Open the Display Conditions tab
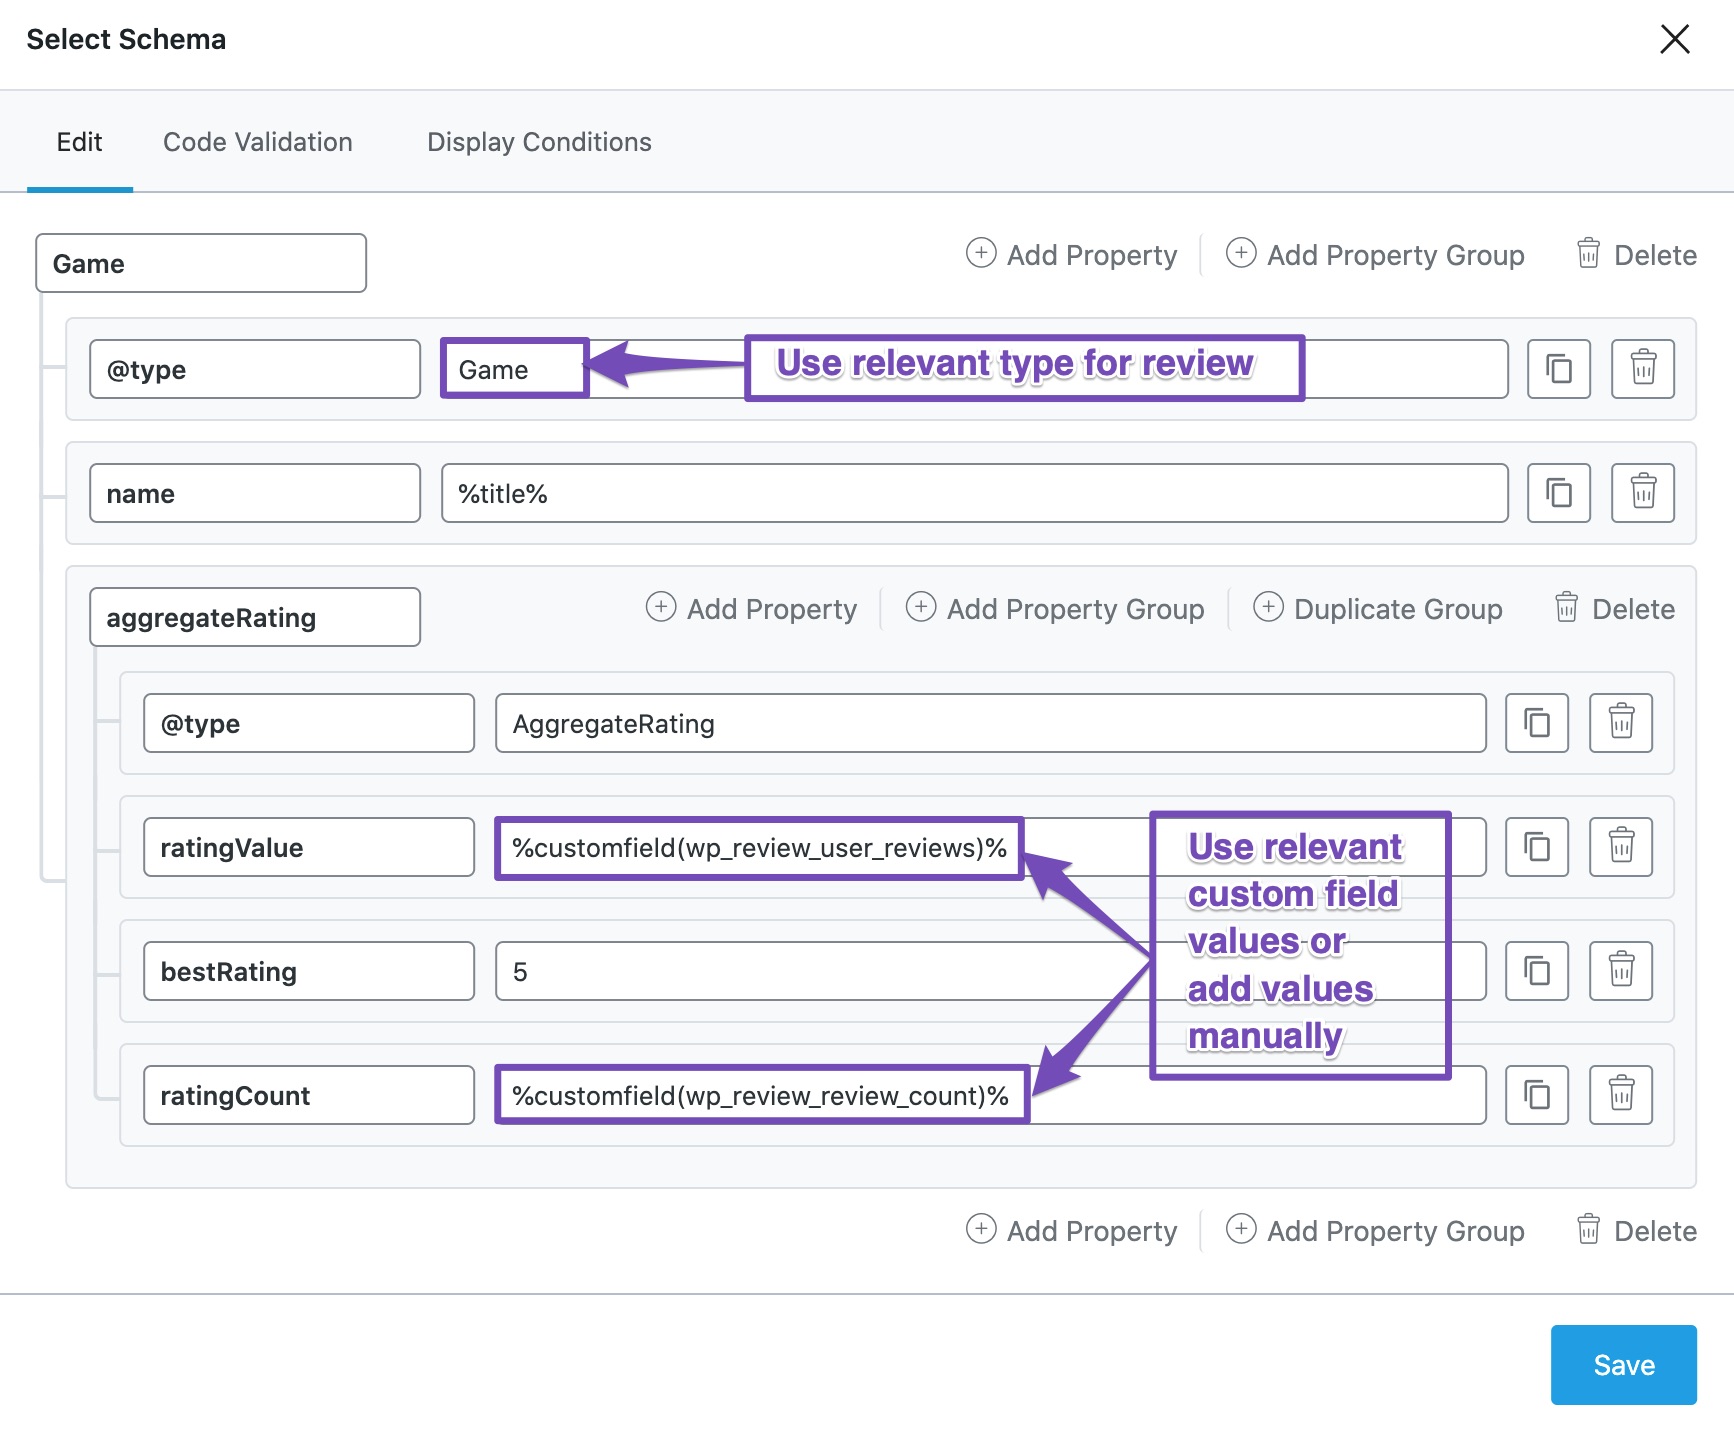Screen dimensions: 1734x1447 point(539,142)
